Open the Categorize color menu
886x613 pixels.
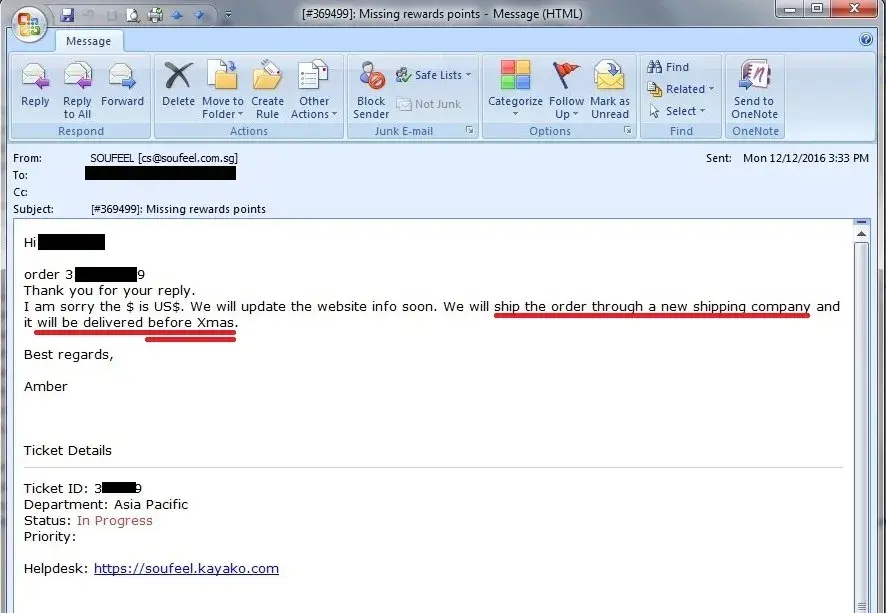[x=515, y=90]
